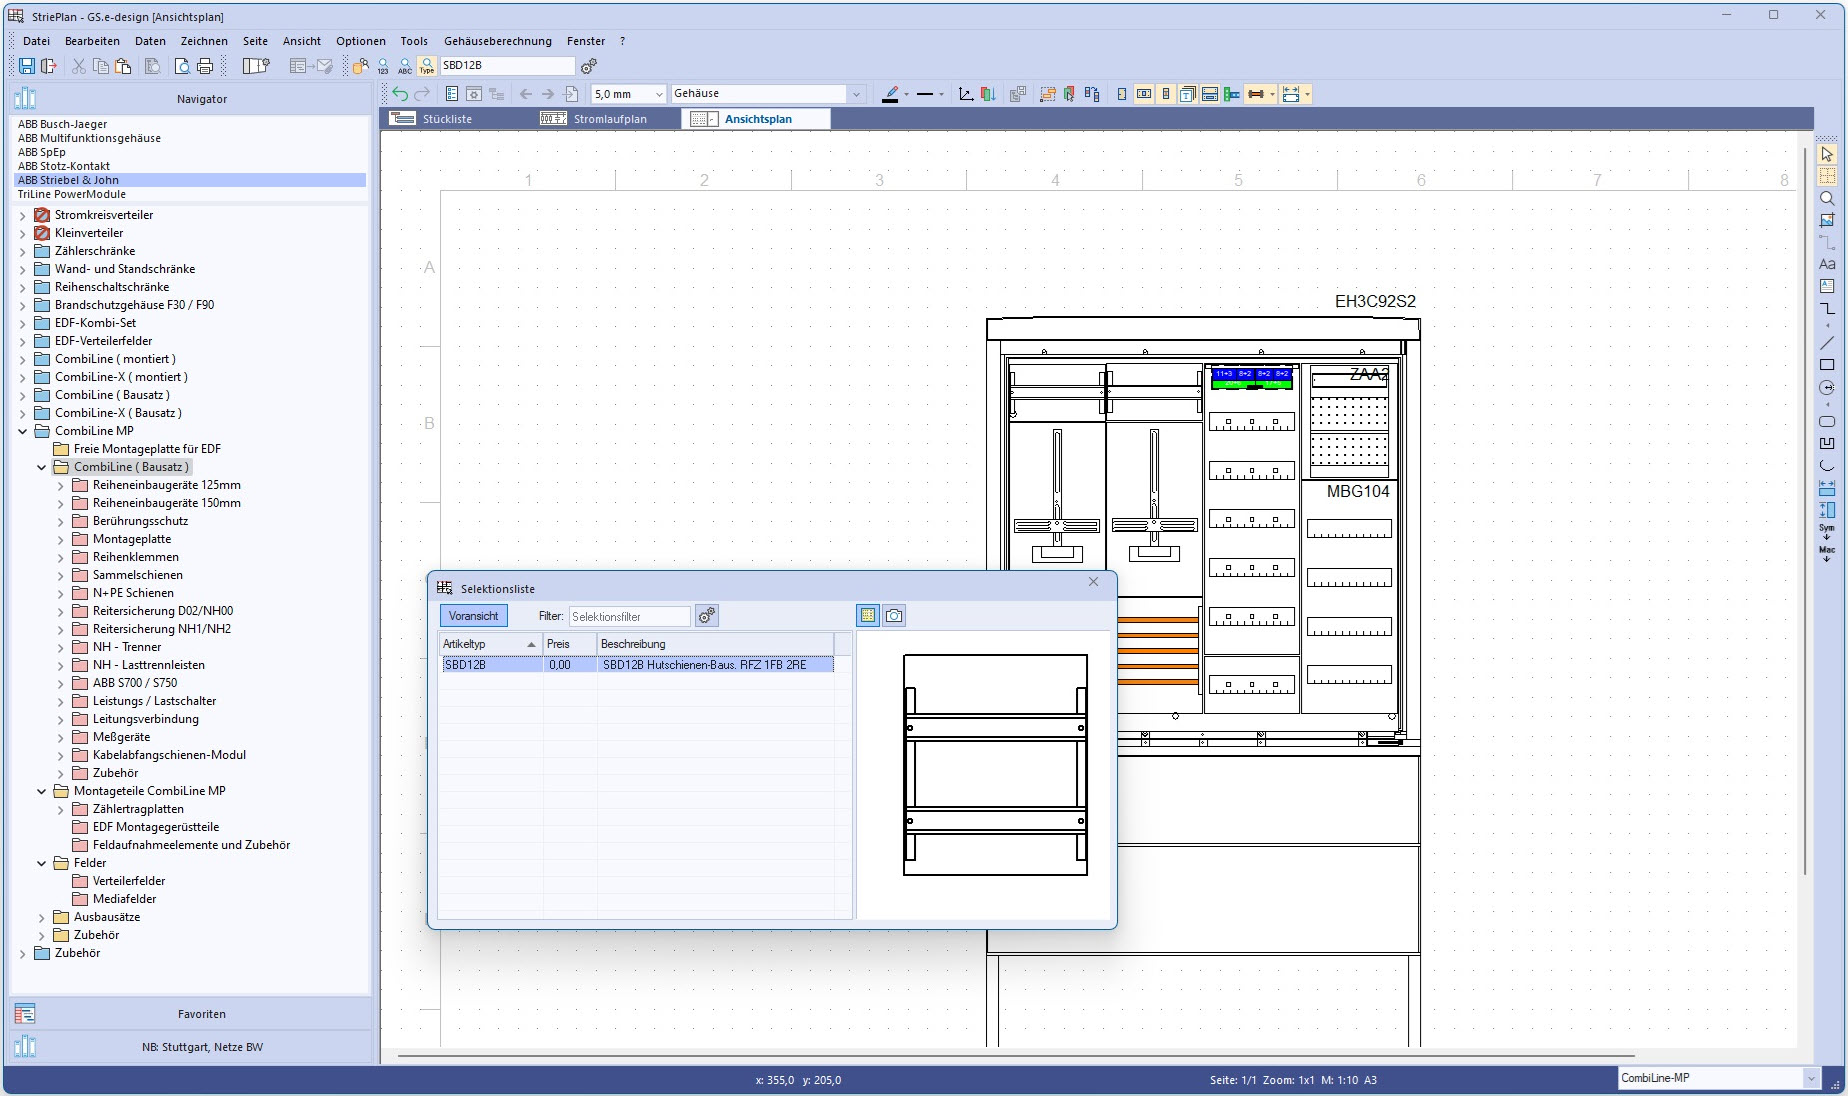The width and height of the screenshot is (1848, 1096).
Task: Click the Mac macro insert tool
Action: (1827, 553)
